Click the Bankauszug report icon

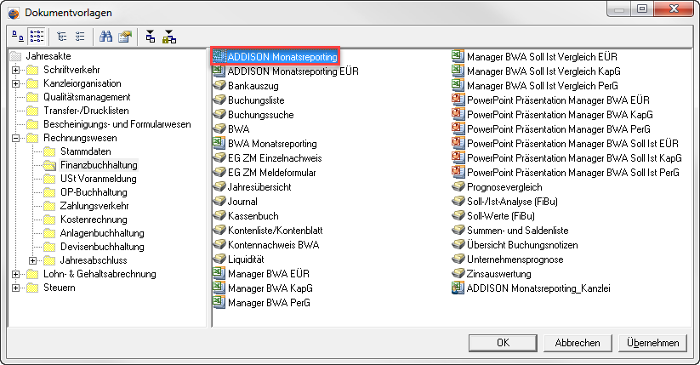pos(219,85)
